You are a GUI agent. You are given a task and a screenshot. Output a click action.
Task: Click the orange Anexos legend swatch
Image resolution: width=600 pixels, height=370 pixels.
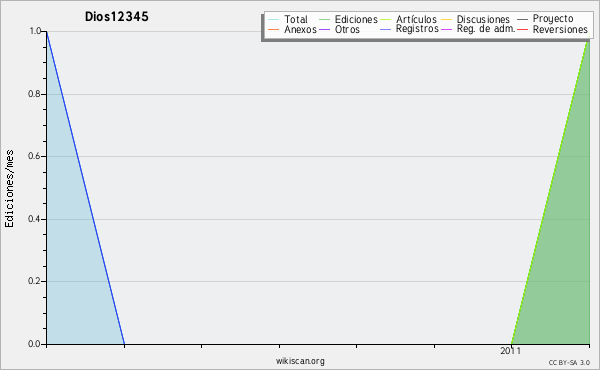[x=274, y=29]
